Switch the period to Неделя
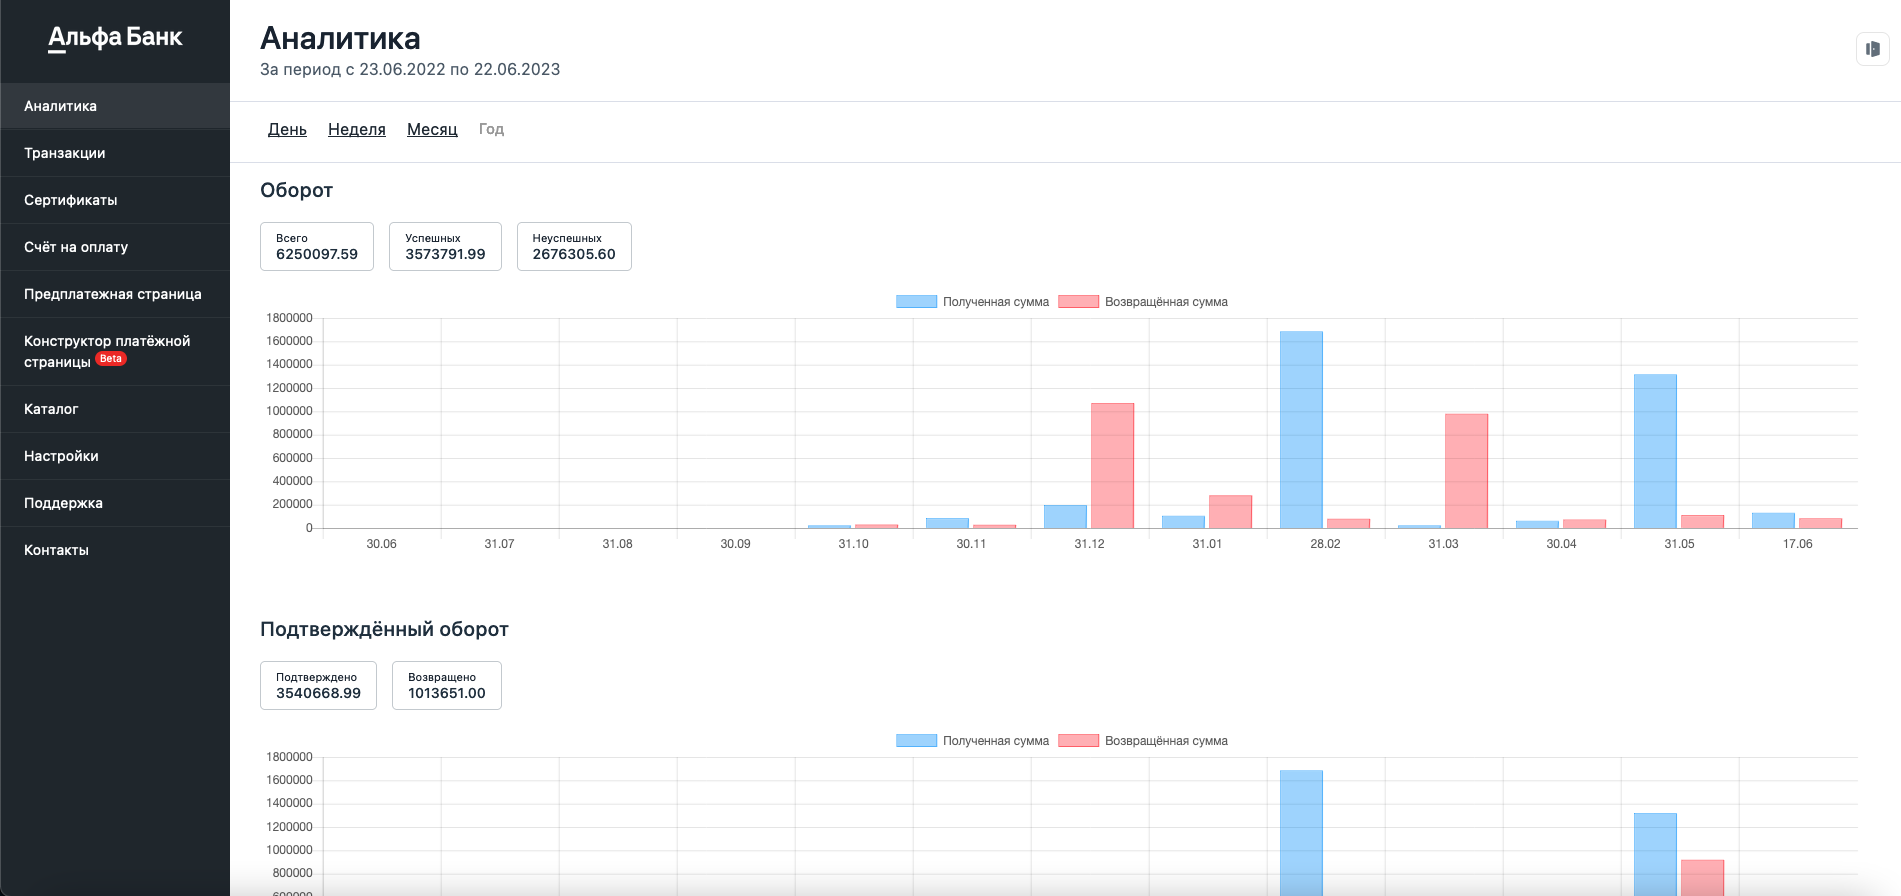This screenshot has height=896, width=1901. pyautogui.click(x=357, y=129)
